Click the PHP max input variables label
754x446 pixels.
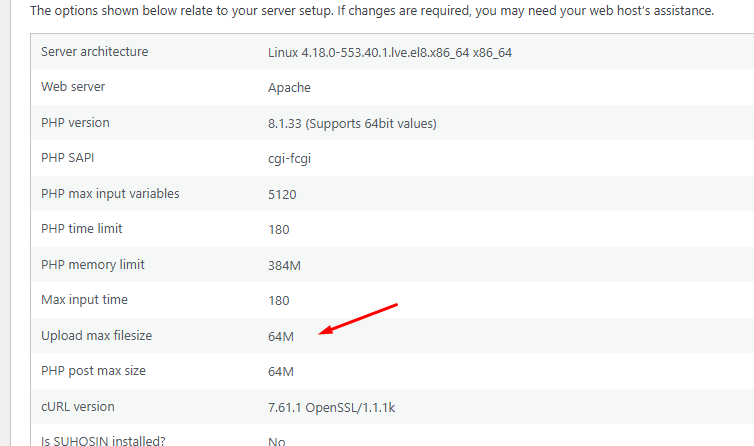pyautogui.click(x=110, y=193)
